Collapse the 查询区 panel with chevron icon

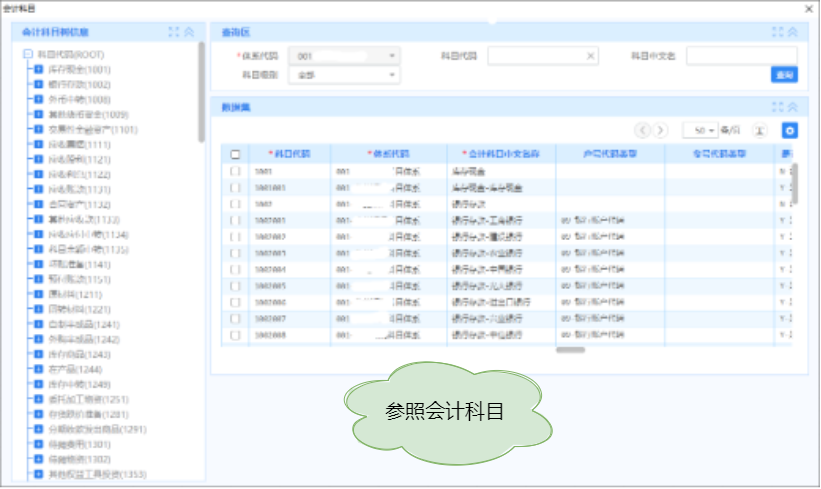tap(791, 33)
